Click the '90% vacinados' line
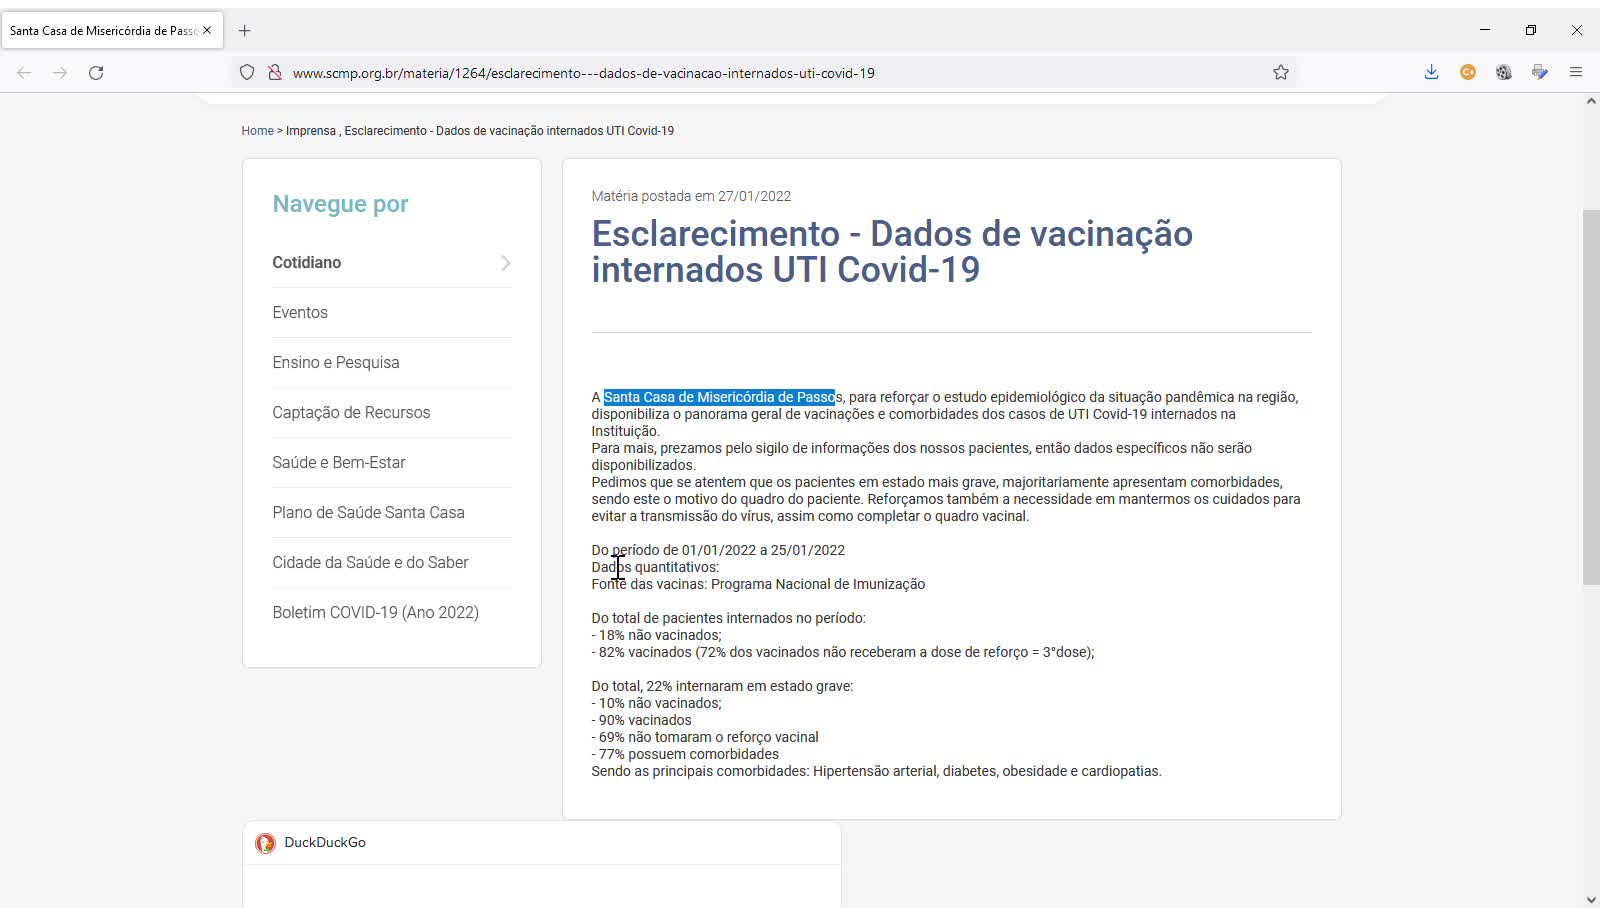 click(x=641, y=720)
